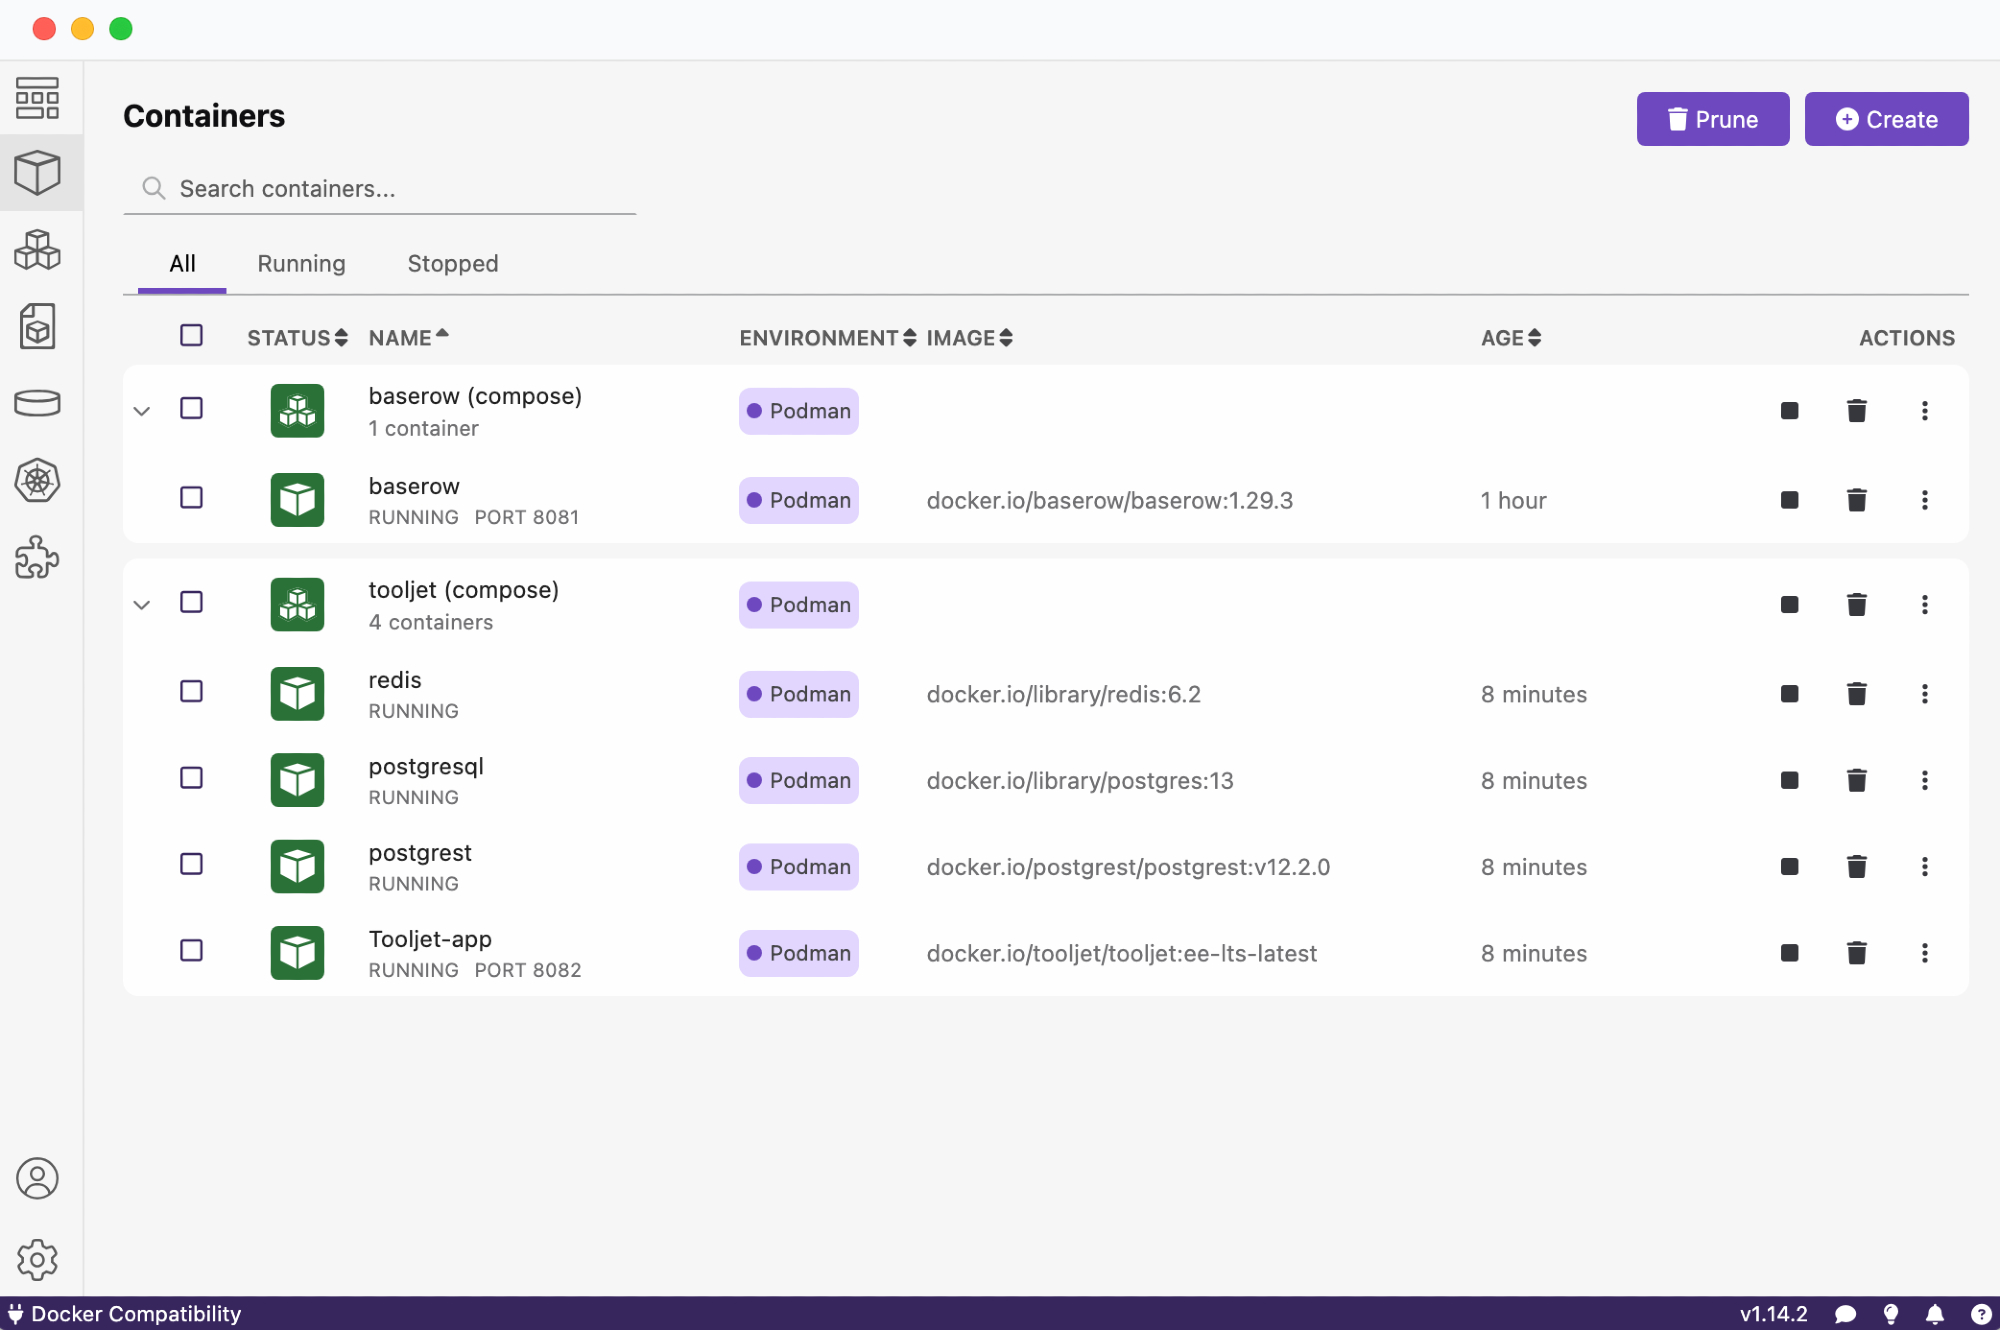Screen dimensions: 2000x1330
Task: Collapse the baserow (compose) group
Action: coord(142,411)
